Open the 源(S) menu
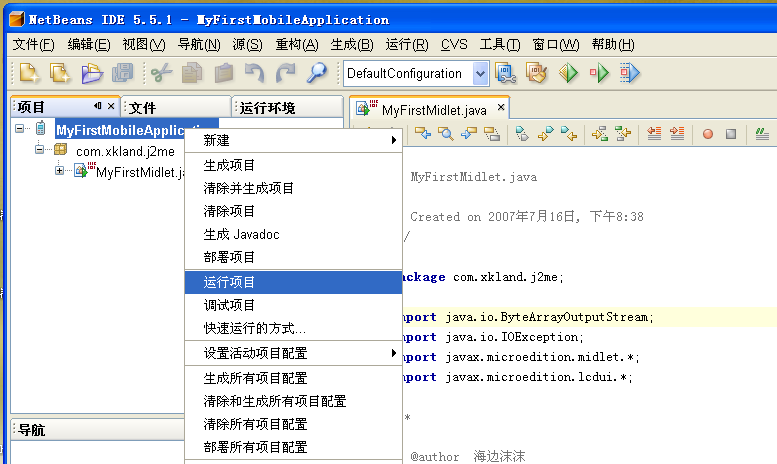This screenshot has height=464, width=777. click(x=247, y=45)
